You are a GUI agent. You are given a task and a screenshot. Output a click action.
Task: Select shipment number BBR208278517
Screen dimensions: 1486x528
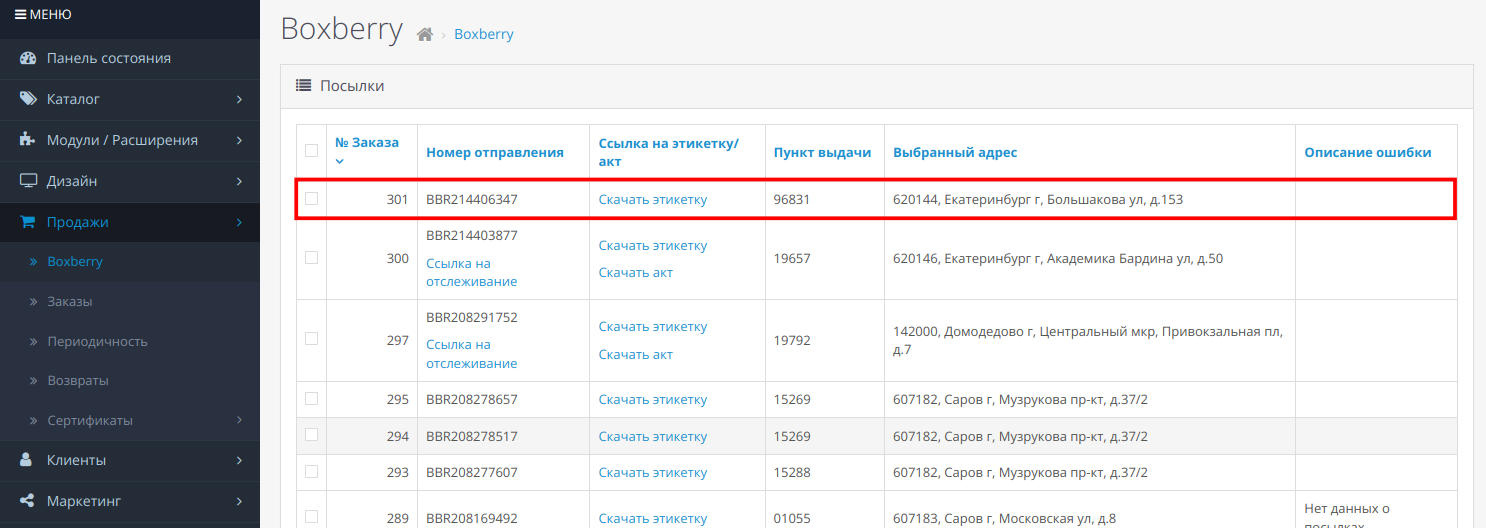pyautogui.click(x=472, y=436)
